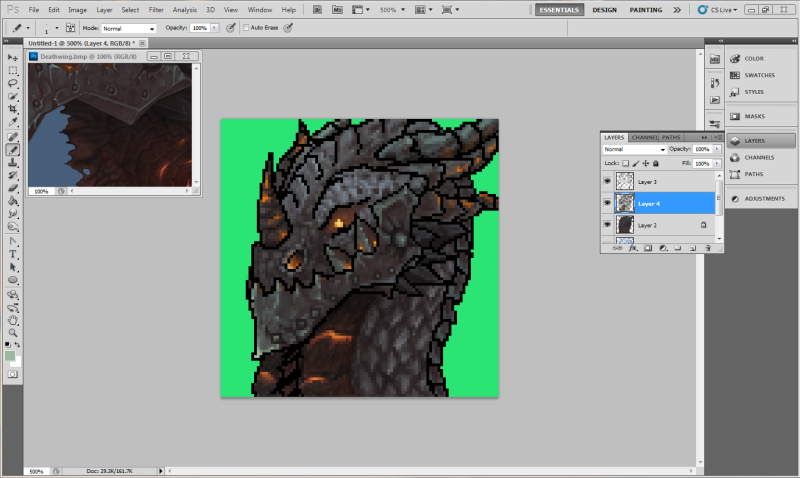The height and width of the screenshot is (478, 800).
Task: Toggle the Brush panel button
Action: point(70,28)
